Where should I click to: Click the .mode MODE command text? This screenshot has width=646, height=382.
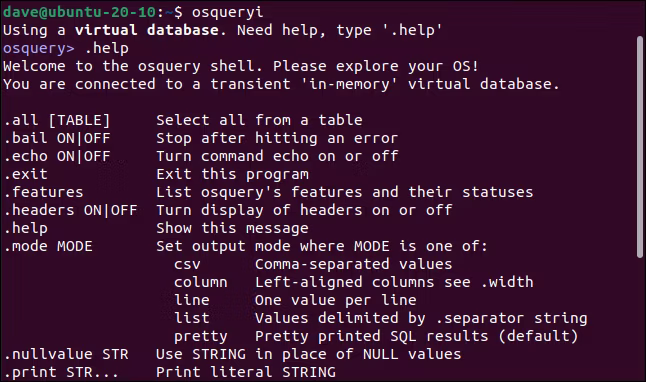click(x=48, y=246)
